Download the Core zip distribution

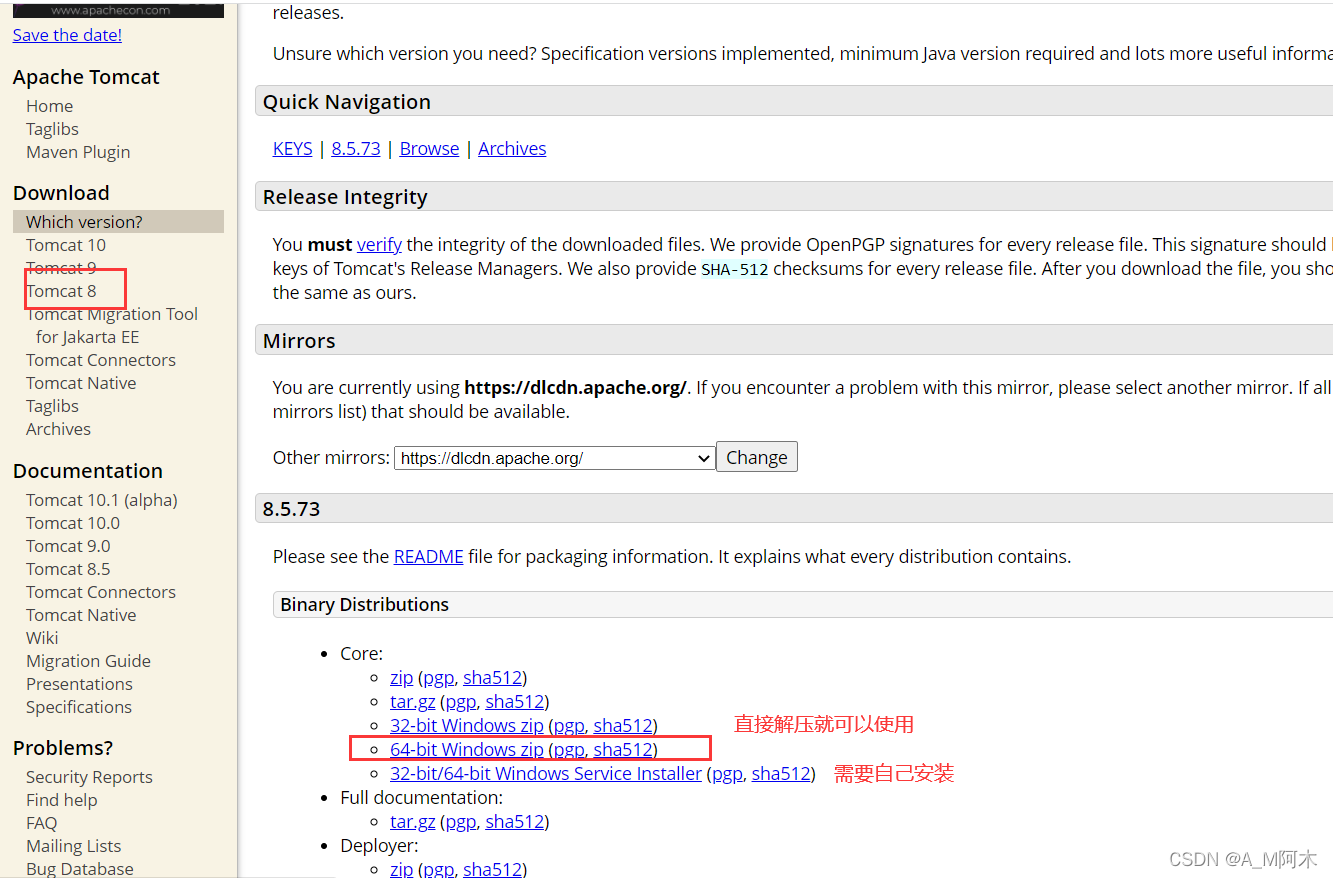pos(401,678)
